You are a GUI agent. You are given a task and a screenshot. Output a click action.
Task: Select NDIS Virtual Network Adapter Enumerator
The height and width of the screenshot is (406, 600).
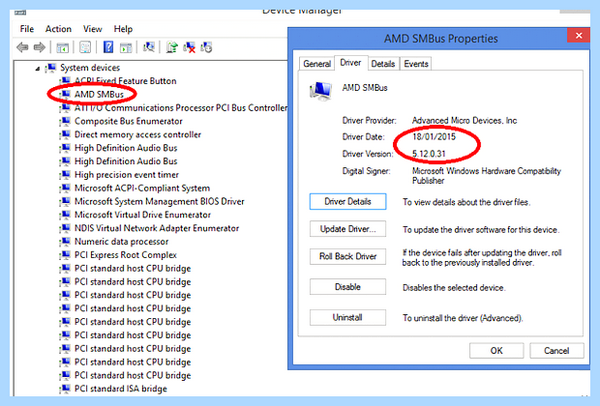coord(157,228)
